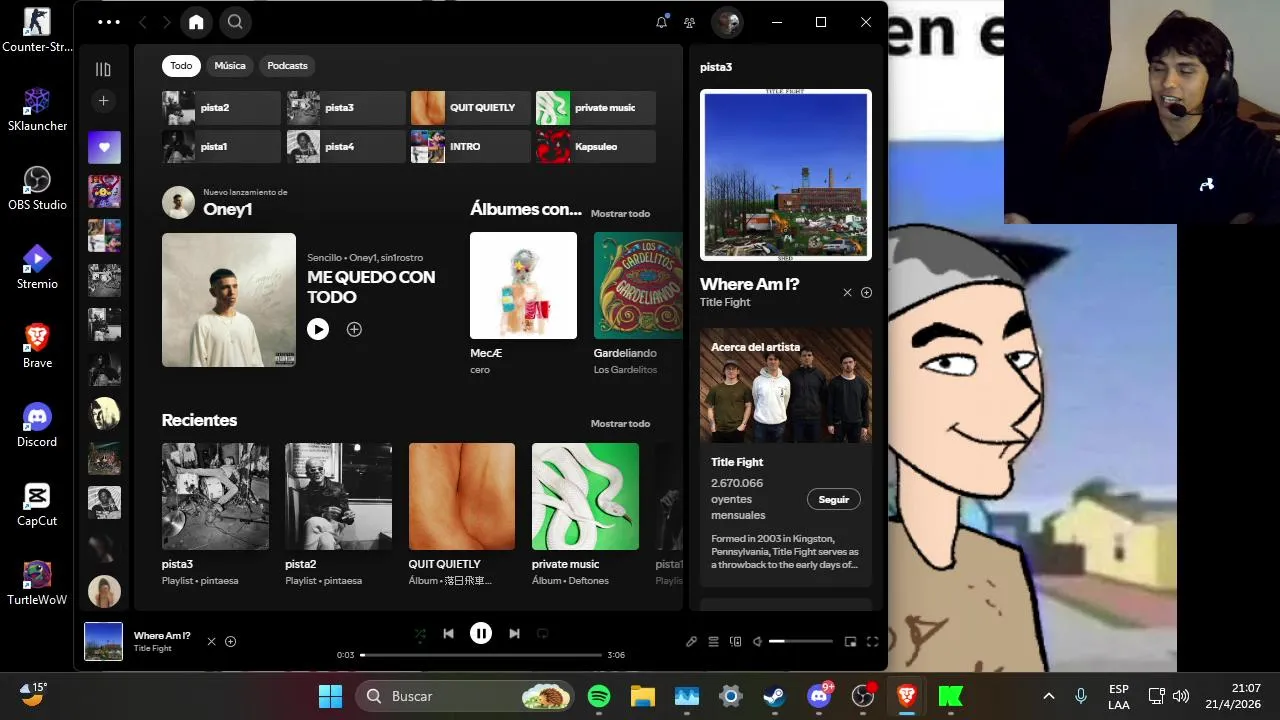Open the user profile avatar
Viewport: 1280px width, 720px height.
727,22
